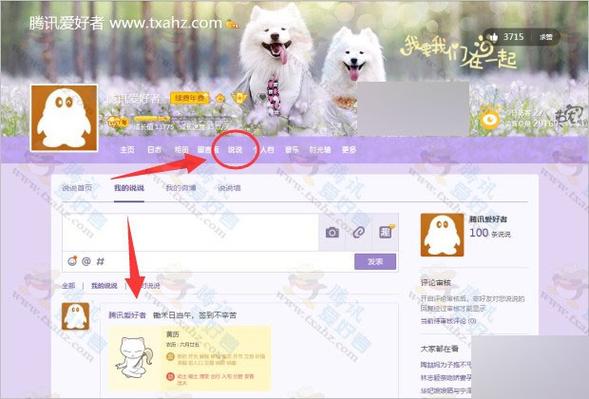Viewport: 589px width, 399px height.
Task: Filter posts by 全部 link
Action: point(69,286)
